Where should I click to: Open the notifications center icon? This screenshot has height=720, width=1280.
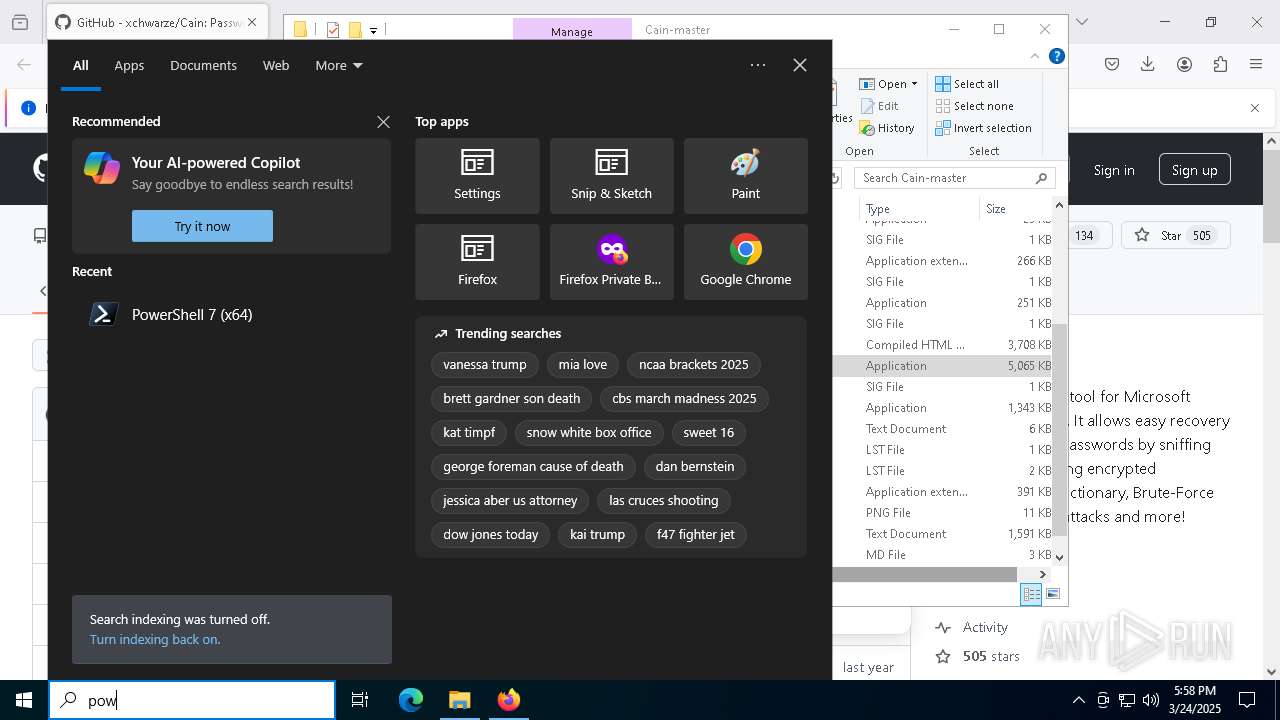1247,700
